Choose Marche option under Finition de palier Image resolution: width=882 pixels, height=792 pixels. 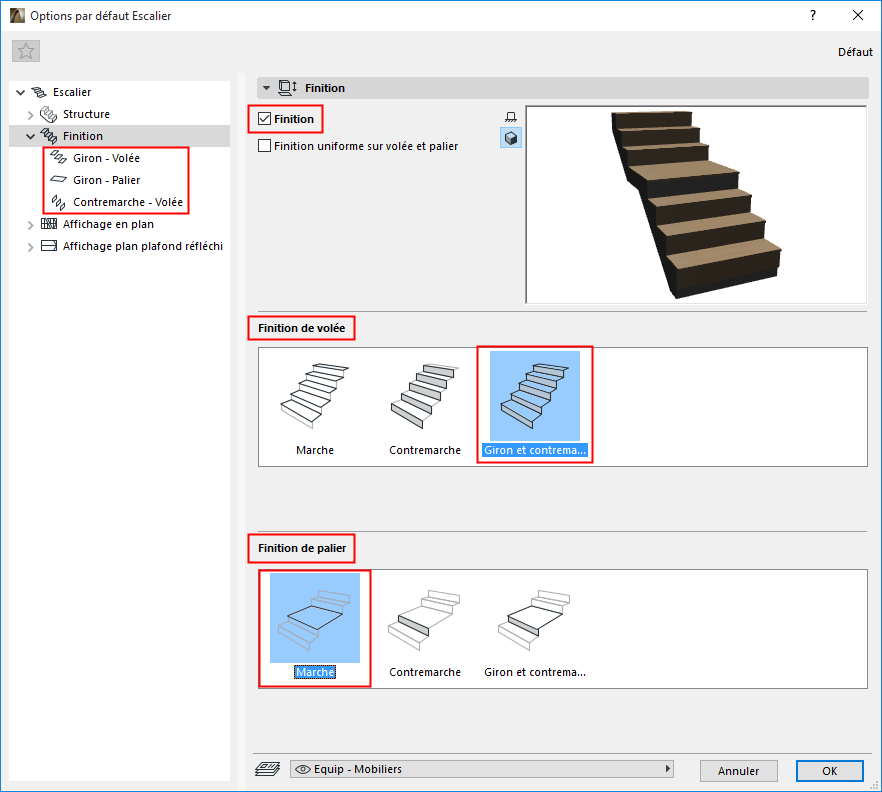(x=315, y=627)
